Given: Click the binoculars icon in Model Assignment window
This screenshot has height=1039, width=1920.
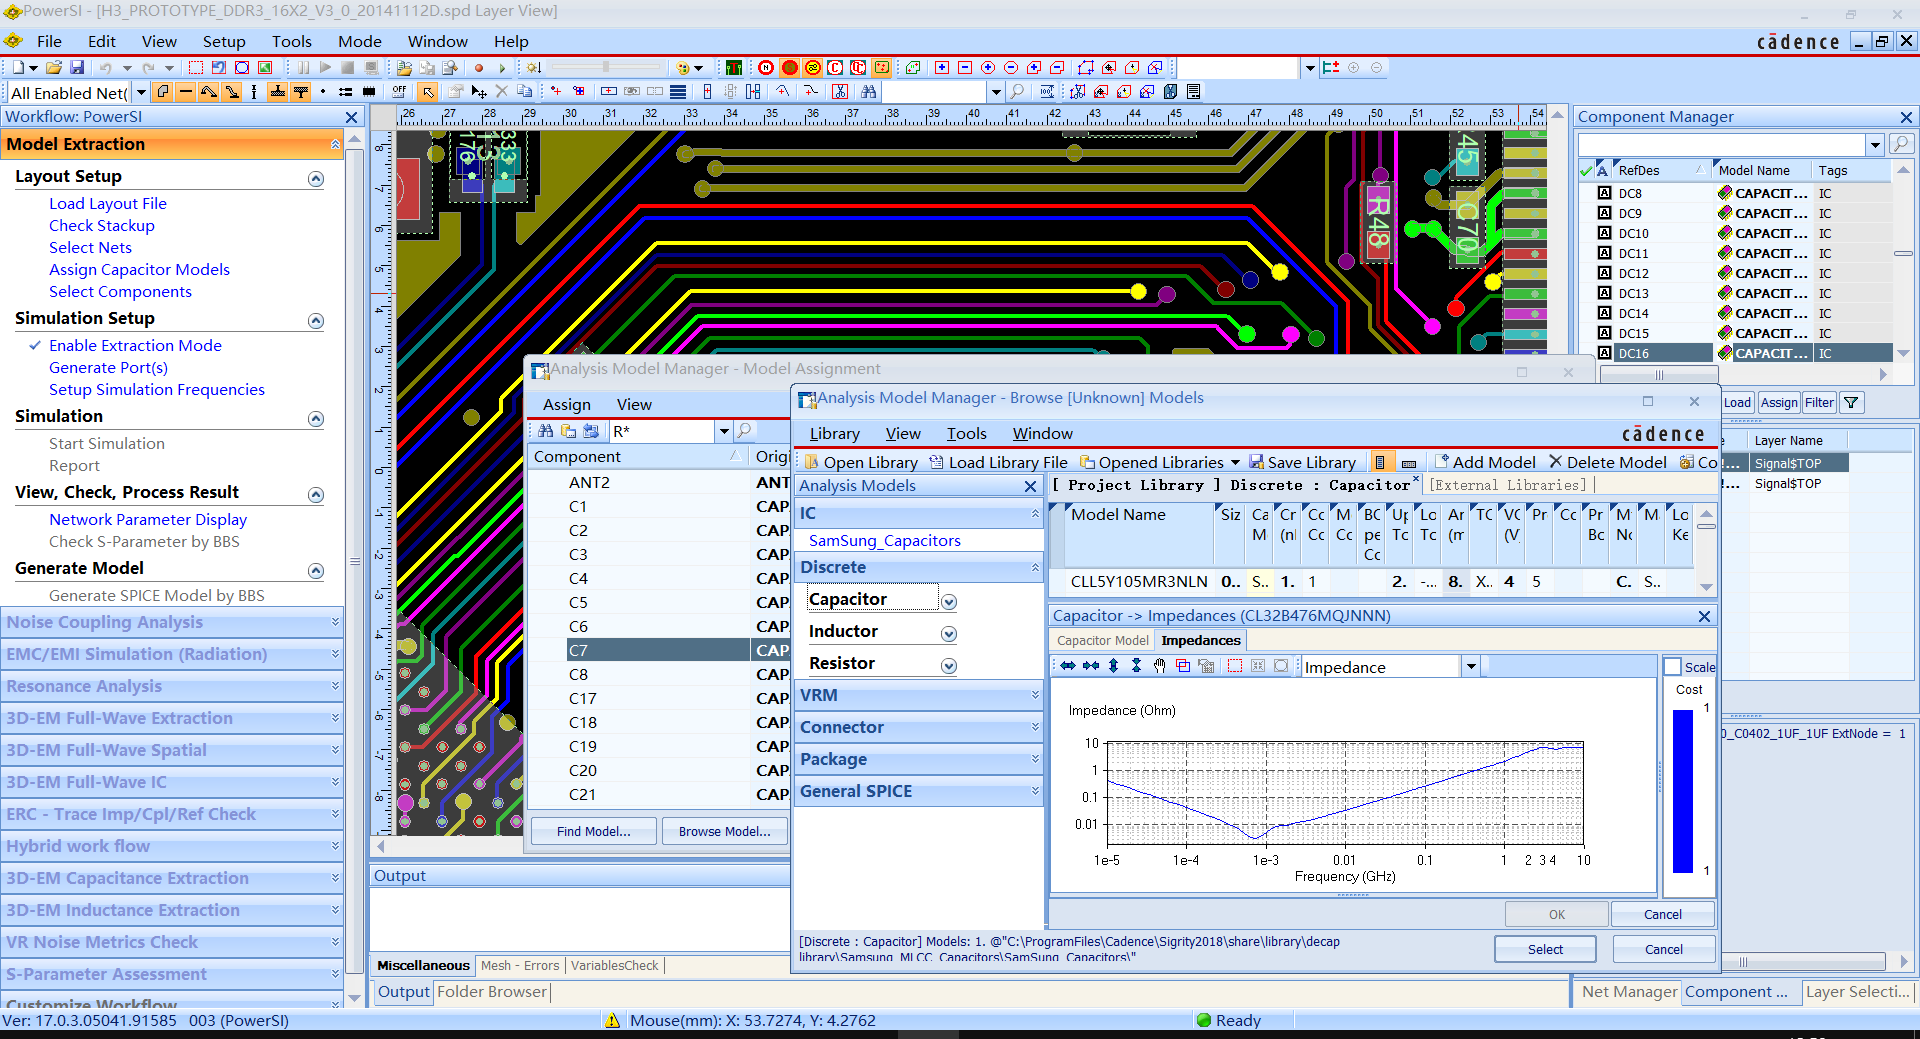Looking at the screenshot, I should [546, 431].
